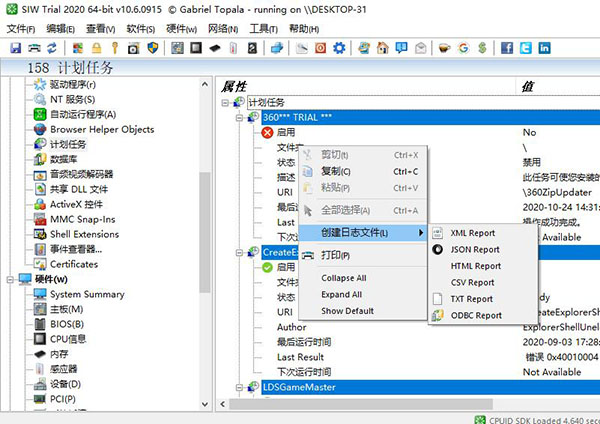
Task: Click the thermometer sensors toolbar icon
Action: pyautogui.click(x=233, y=48)
